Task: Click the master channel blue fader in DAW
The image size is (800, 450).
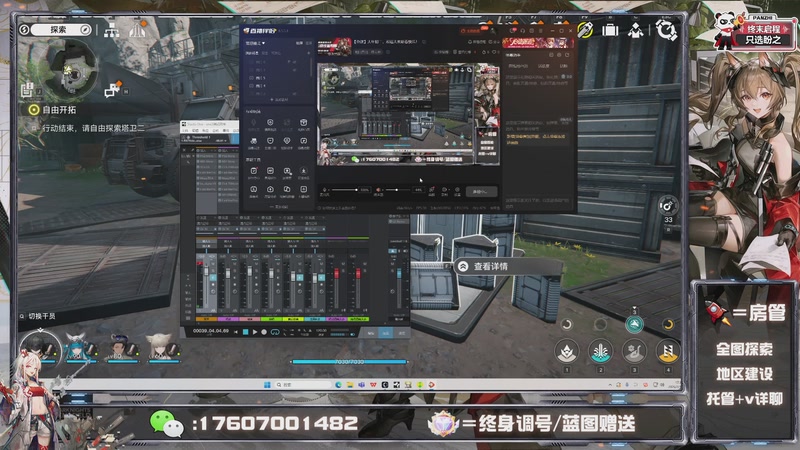Action: [399, 274]
